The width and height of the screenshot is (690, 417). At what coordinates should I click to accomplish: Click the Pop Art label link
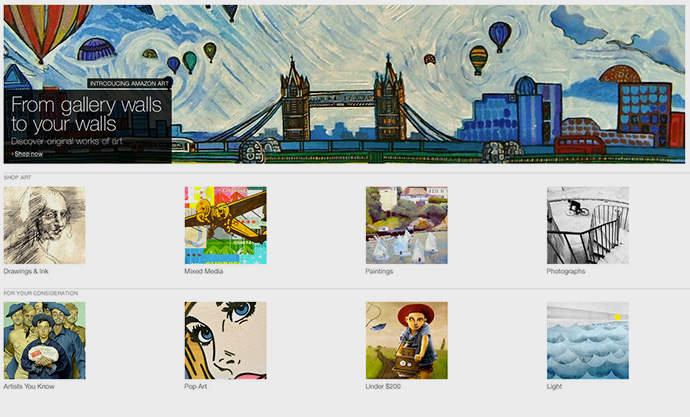pos(196,387)
